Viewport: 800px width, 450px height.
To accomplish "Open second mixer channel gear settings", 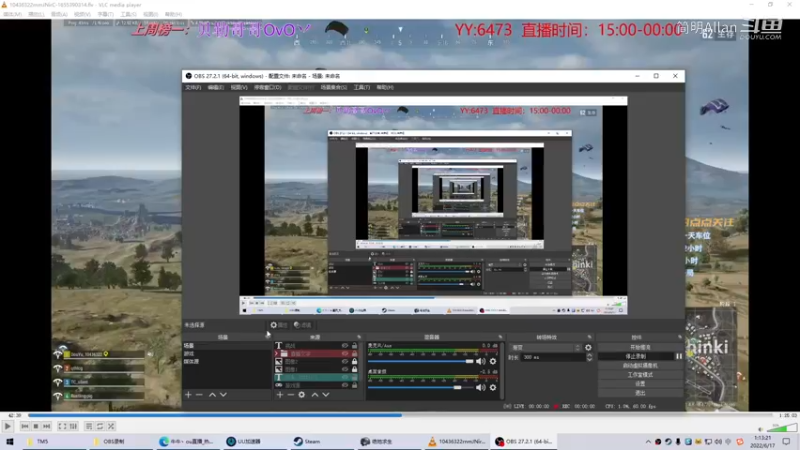I will (x=493, y=388).
